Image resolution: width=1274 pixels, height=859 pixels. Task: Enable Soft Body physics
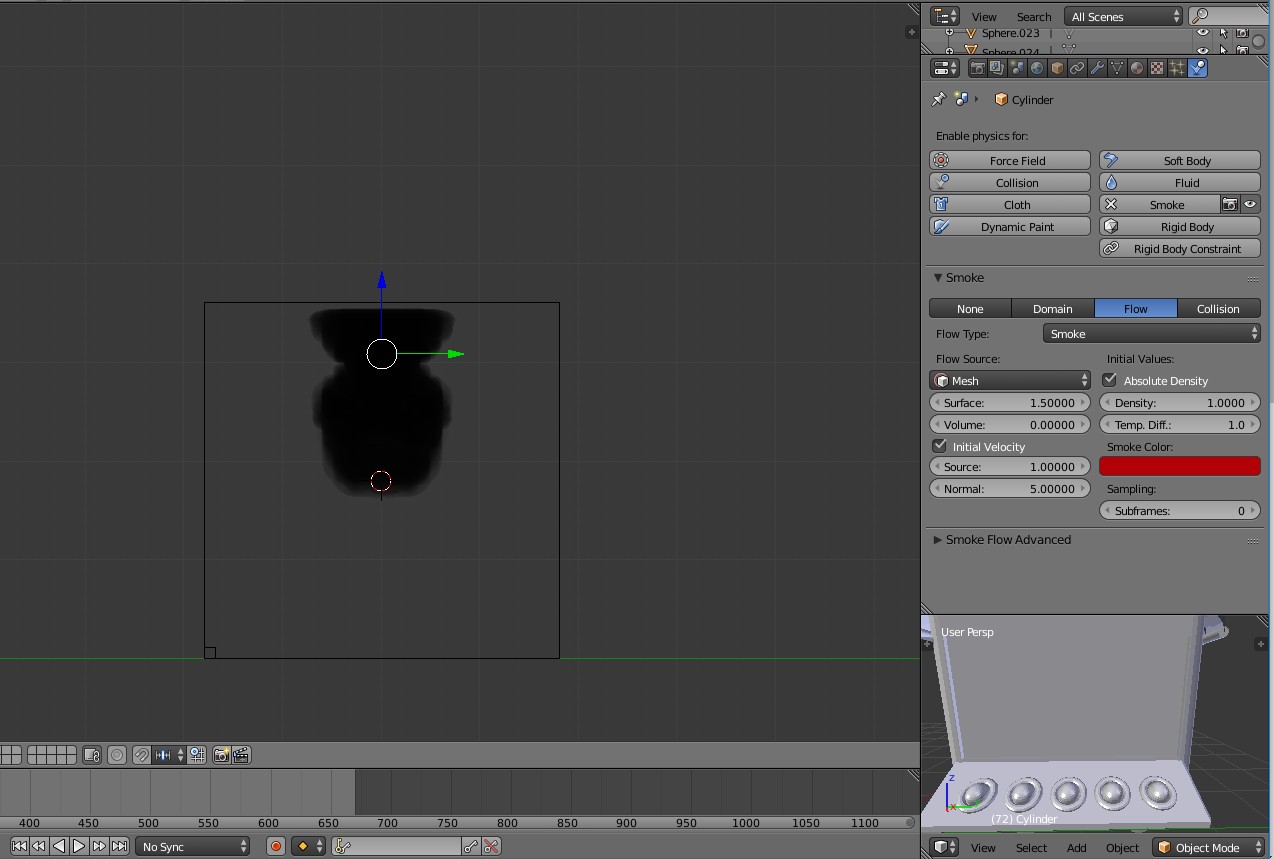point(1180,160)
